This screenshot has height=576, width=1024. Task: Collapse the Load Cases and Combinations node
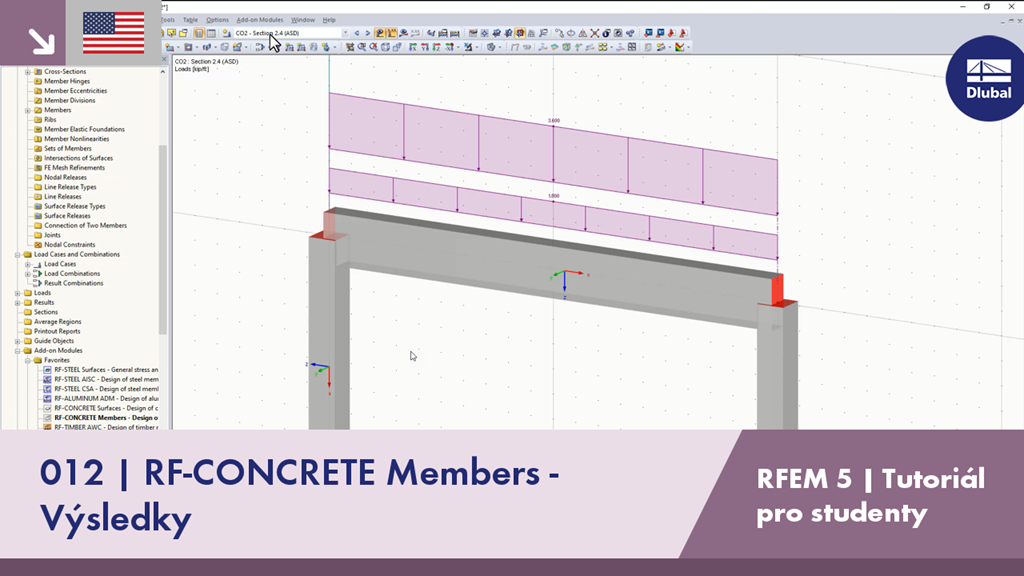click(x=18, y=255)
